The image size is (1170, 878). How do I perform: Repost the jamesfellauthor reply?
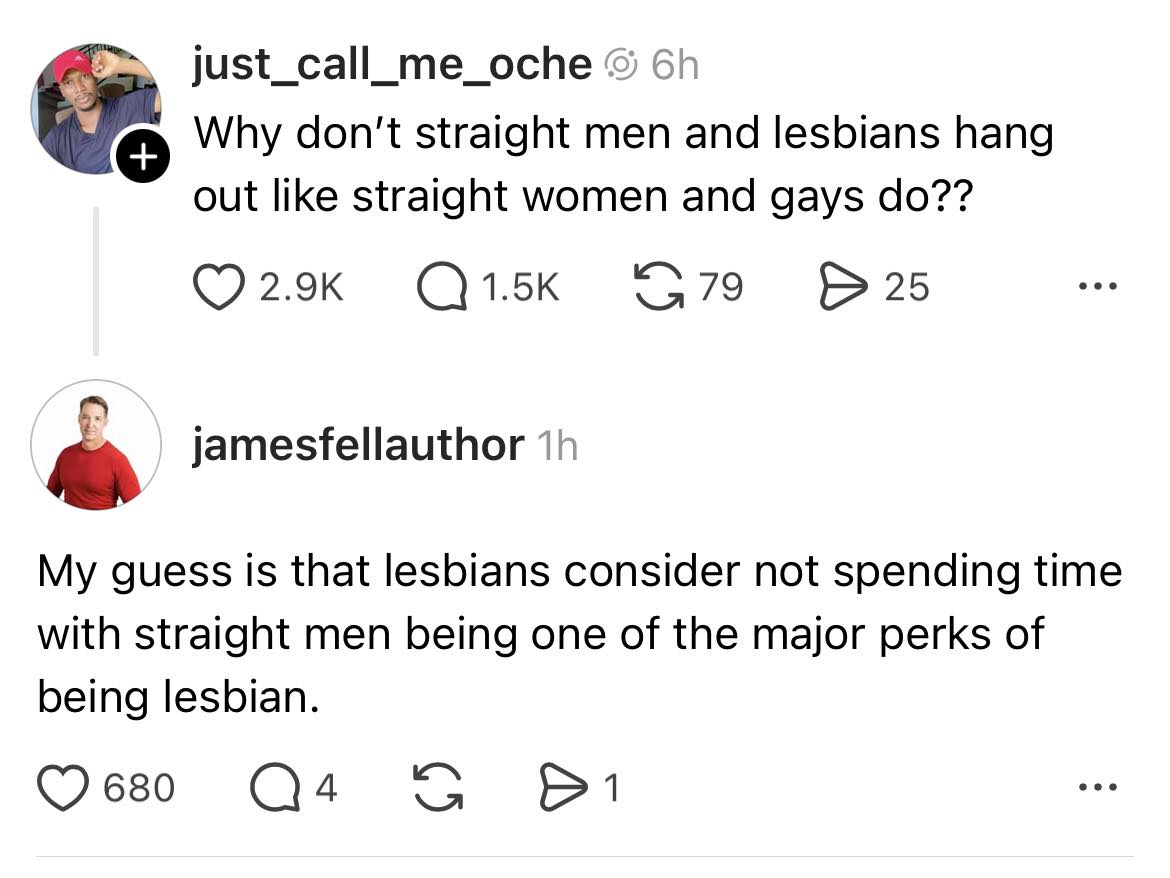tap(438, 787)
